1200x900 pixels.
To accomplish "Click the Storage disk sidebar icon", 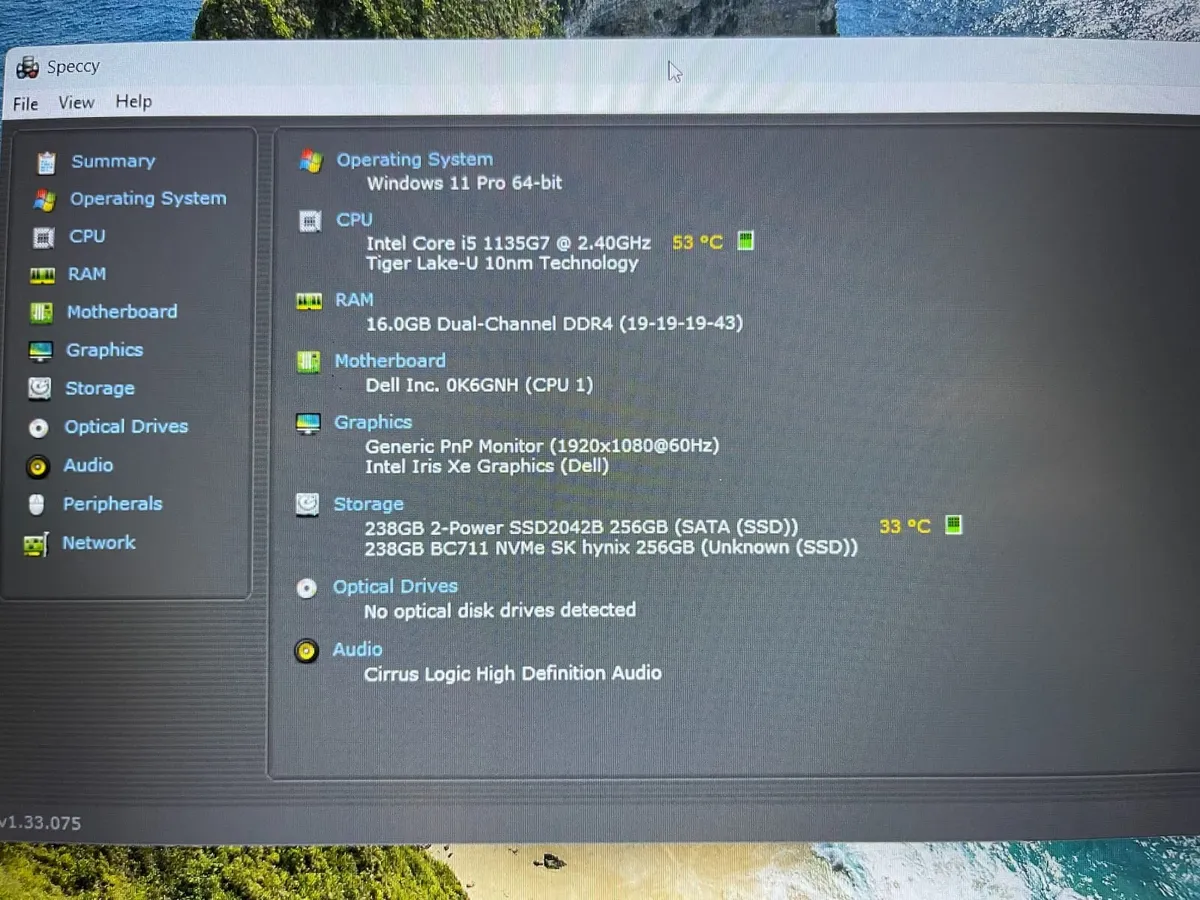I will tap(40, 389).
